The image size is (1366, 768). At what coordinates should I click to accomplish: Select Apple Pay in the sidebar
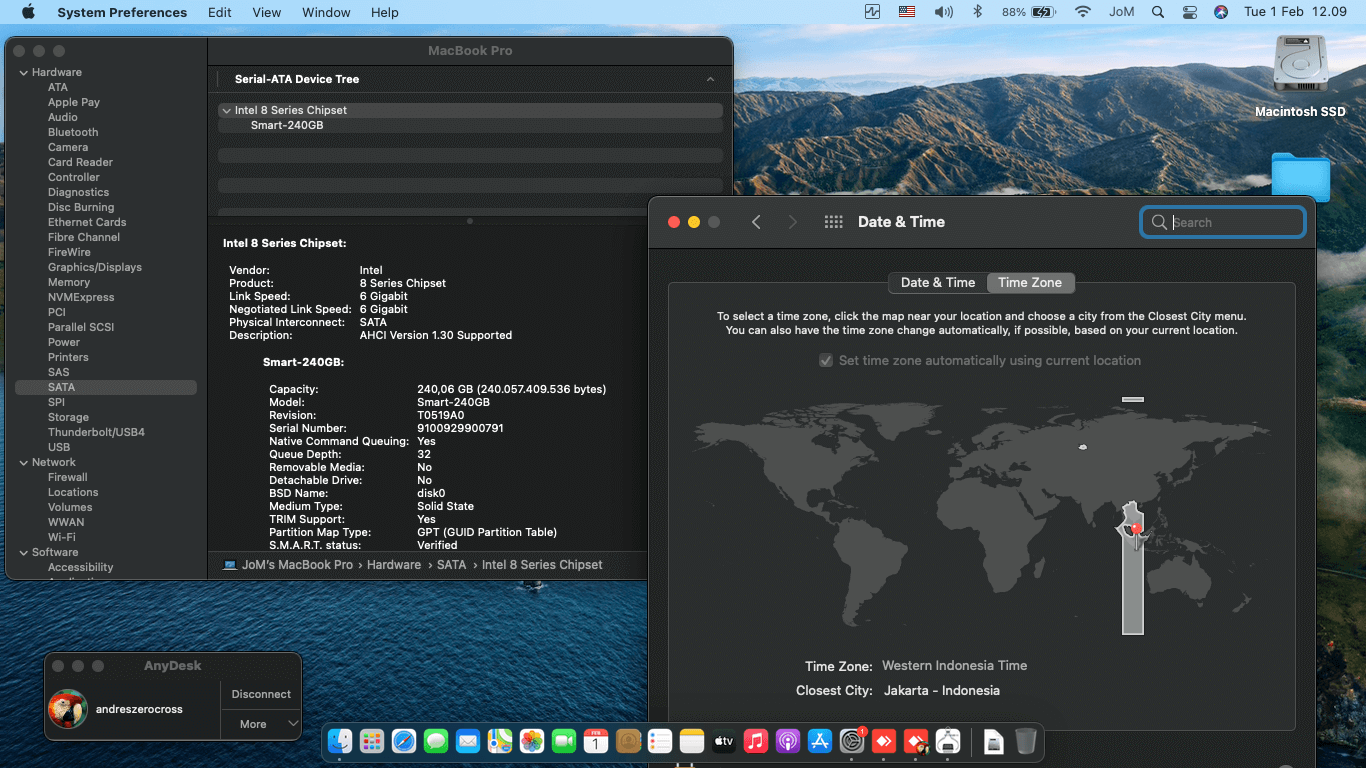(x=74, y=102)
